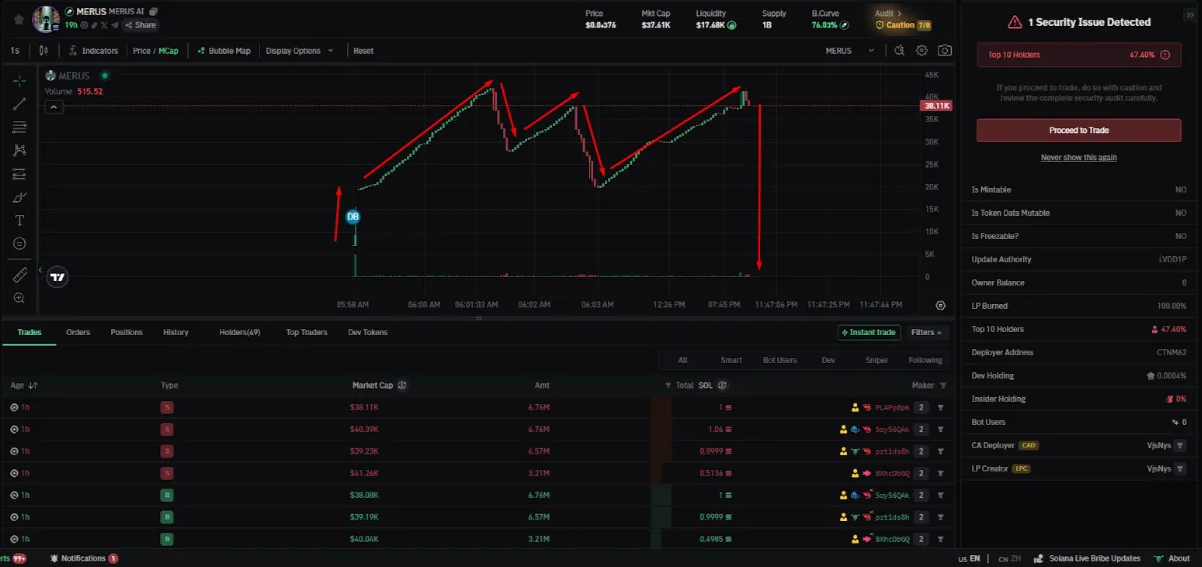The image size is (1202, 567).
Task: Select the ruler measure tool
Action: click(x=19, y=275)
